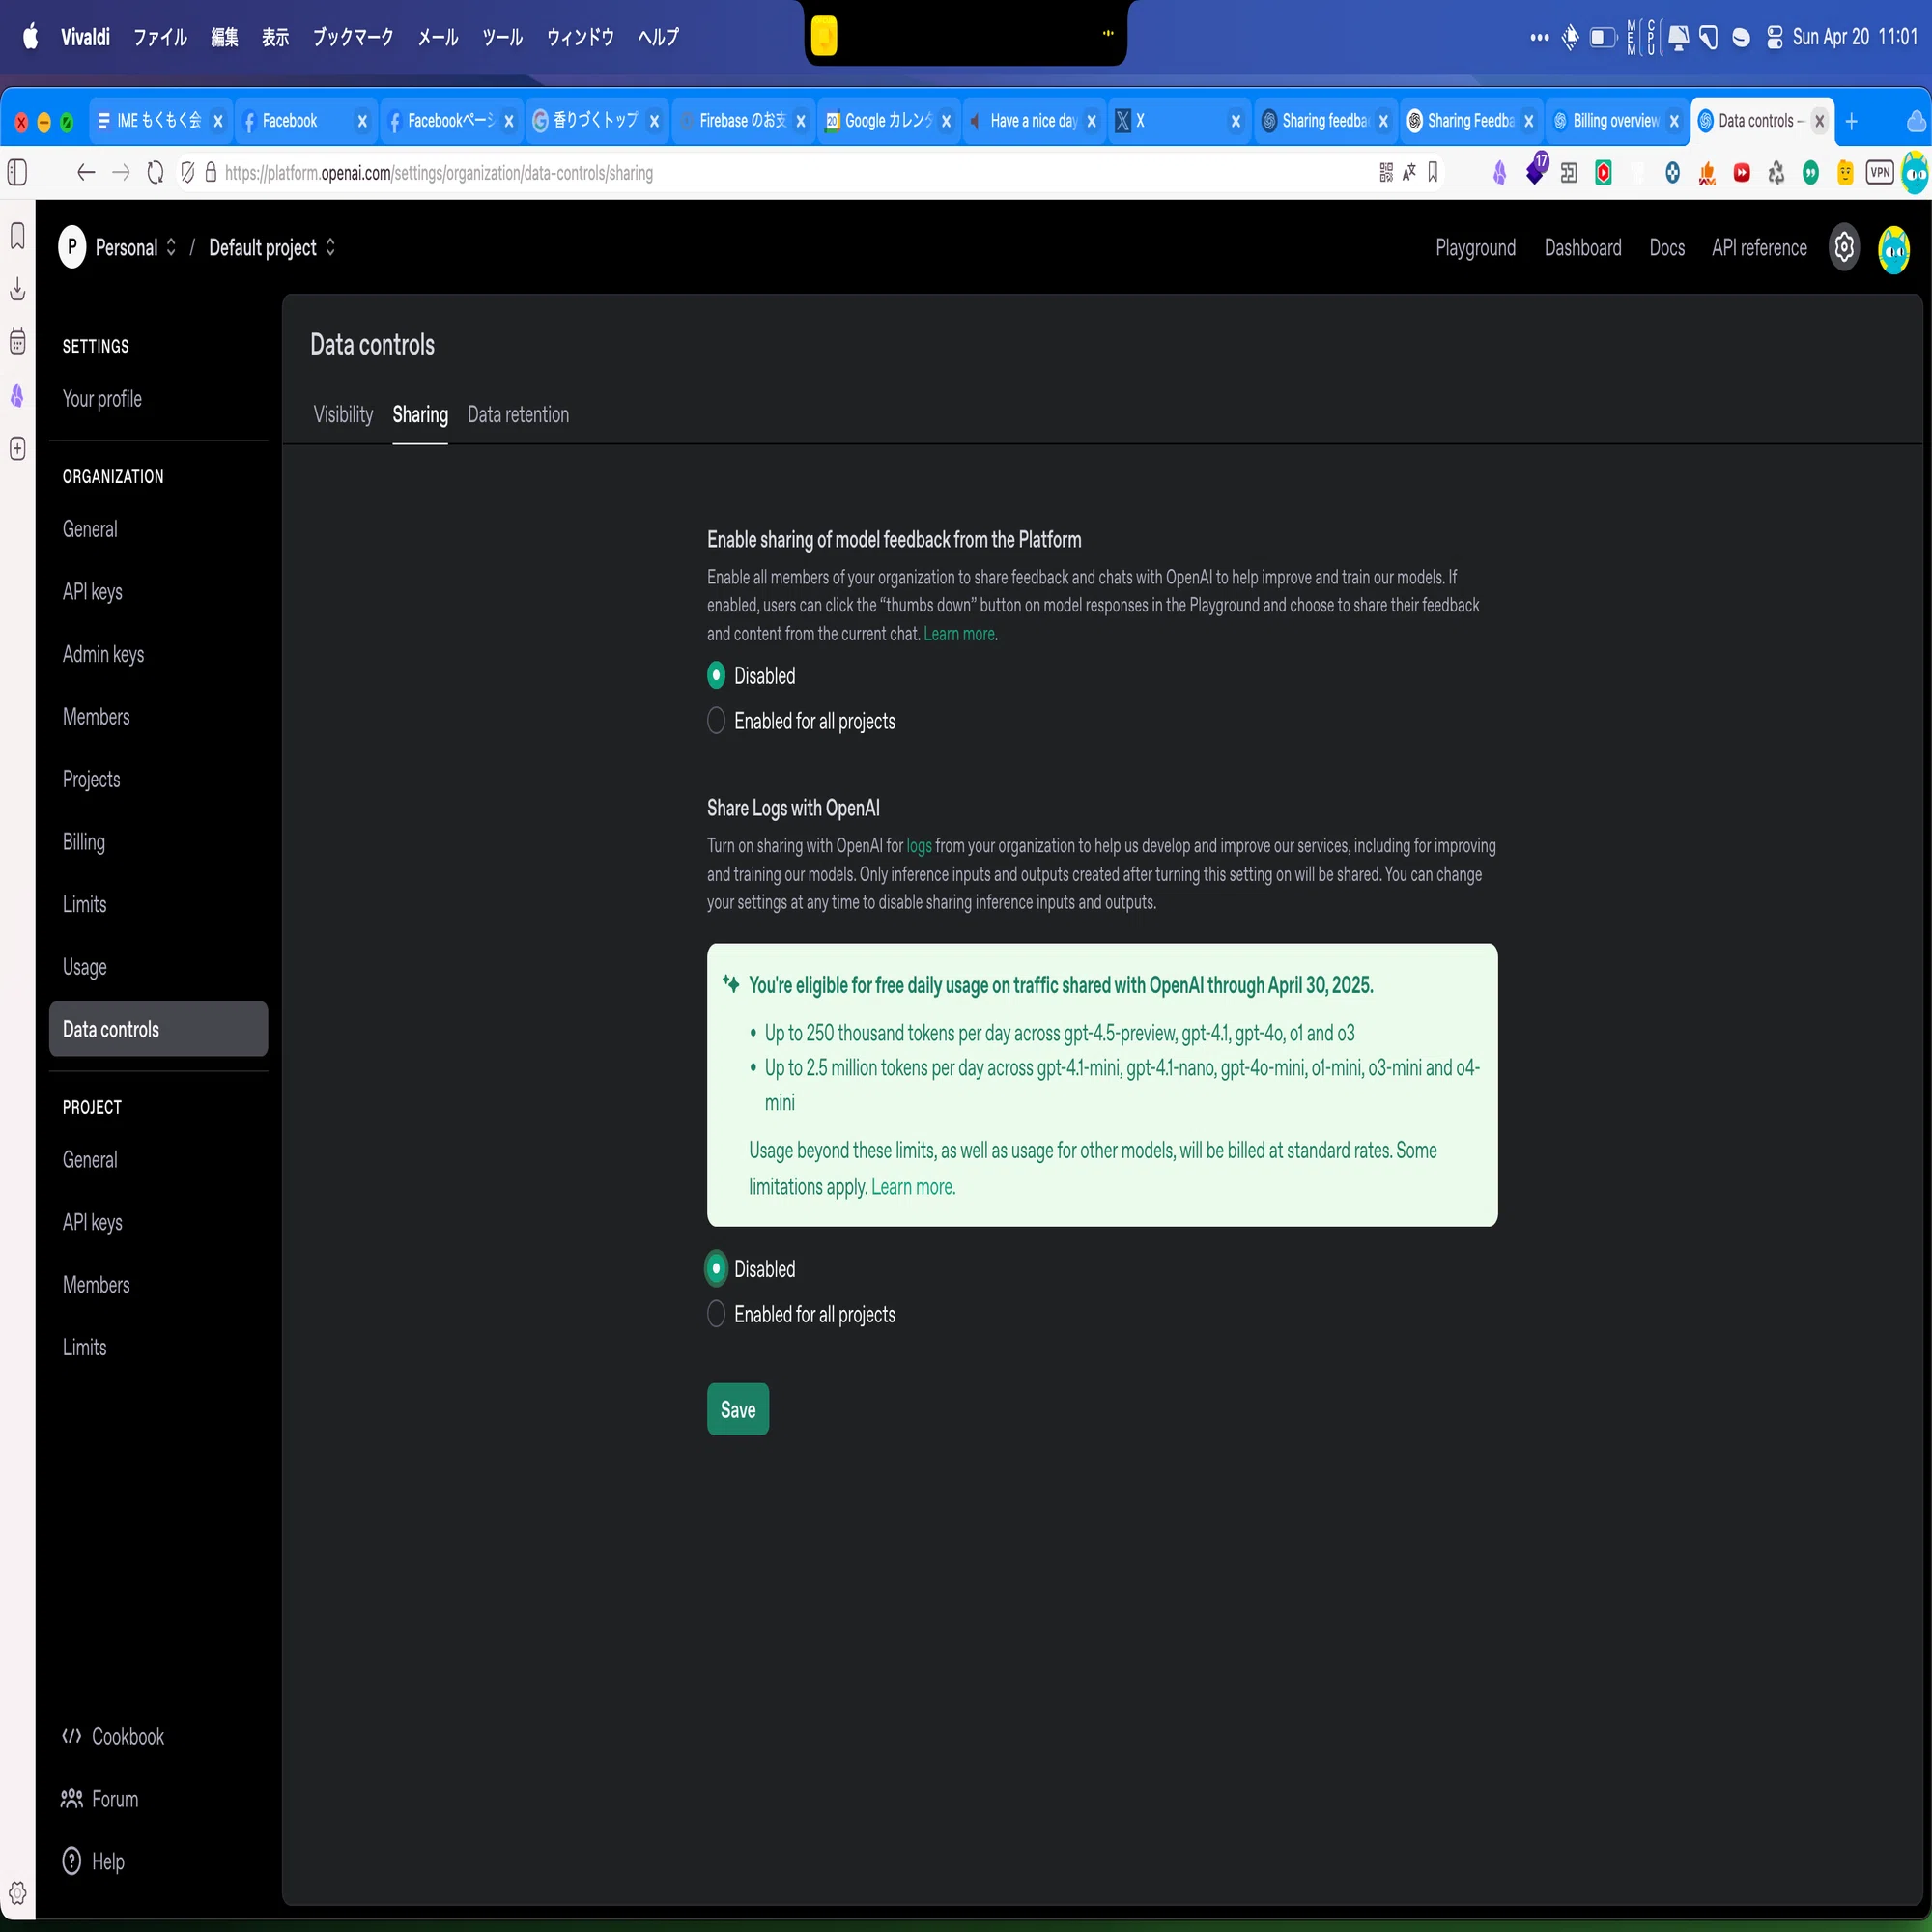Open the OpenAI settings gear icon

(x=1844, y=247)
